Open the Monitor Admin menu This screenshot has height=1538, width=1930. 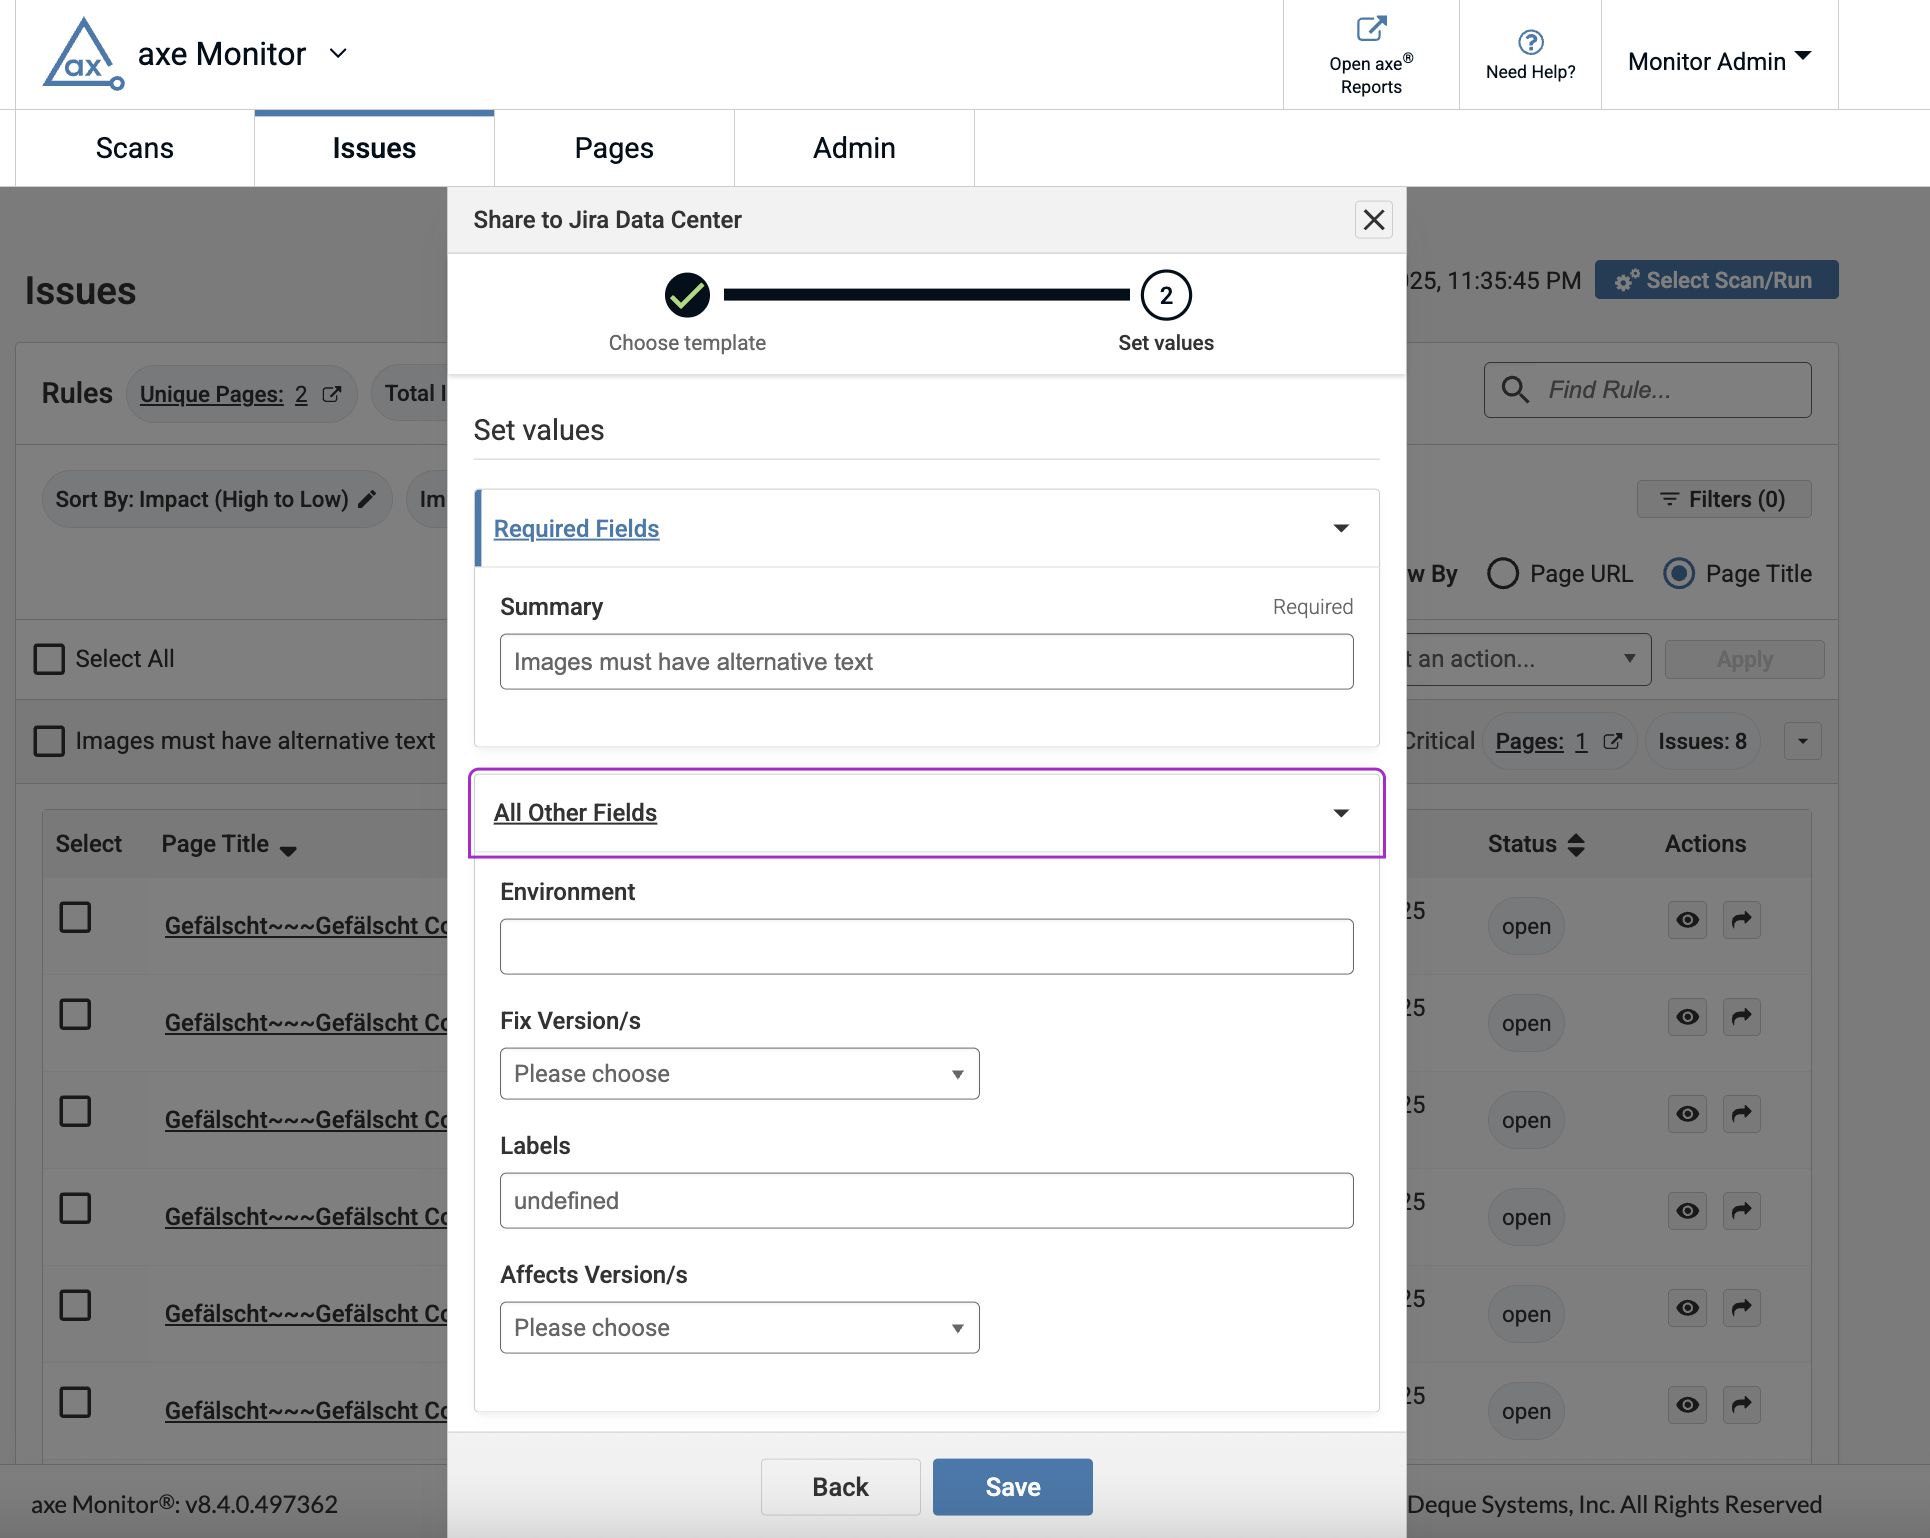point(1717,60)
